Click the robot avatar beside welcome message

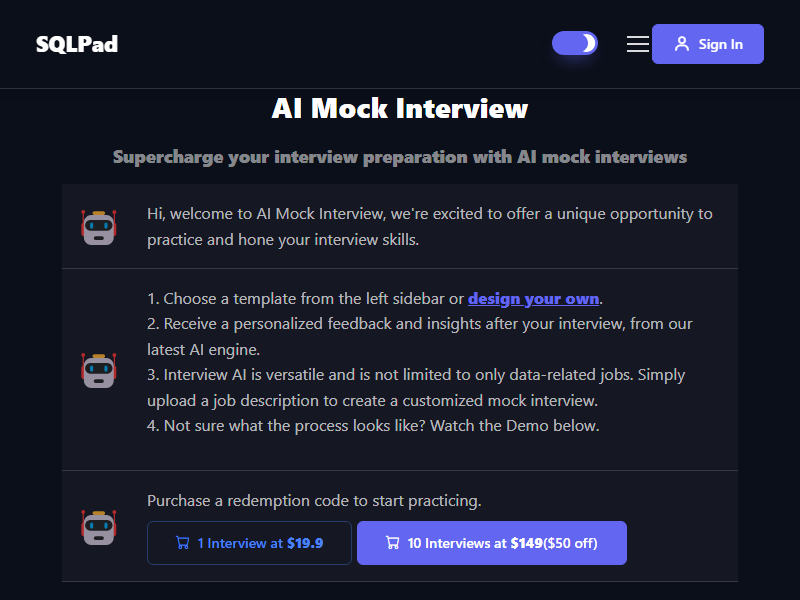[99, 227]
